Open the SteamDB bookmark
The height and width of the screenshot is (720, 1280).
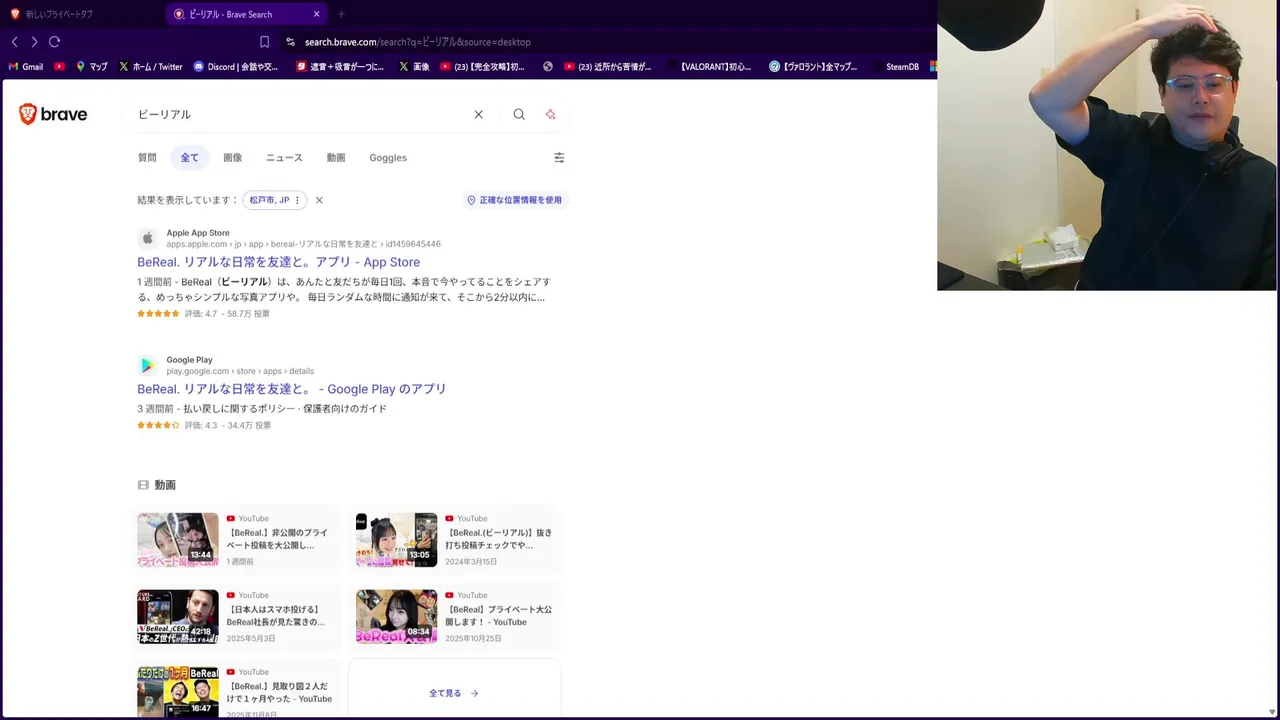pos(895,67)
